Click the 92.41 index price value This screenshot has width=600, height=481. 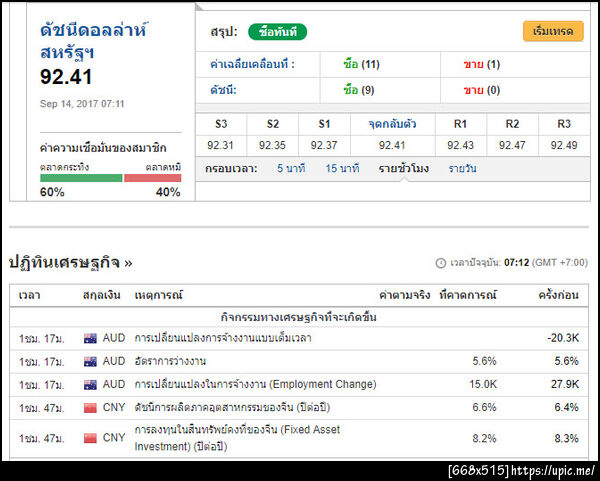66,77
